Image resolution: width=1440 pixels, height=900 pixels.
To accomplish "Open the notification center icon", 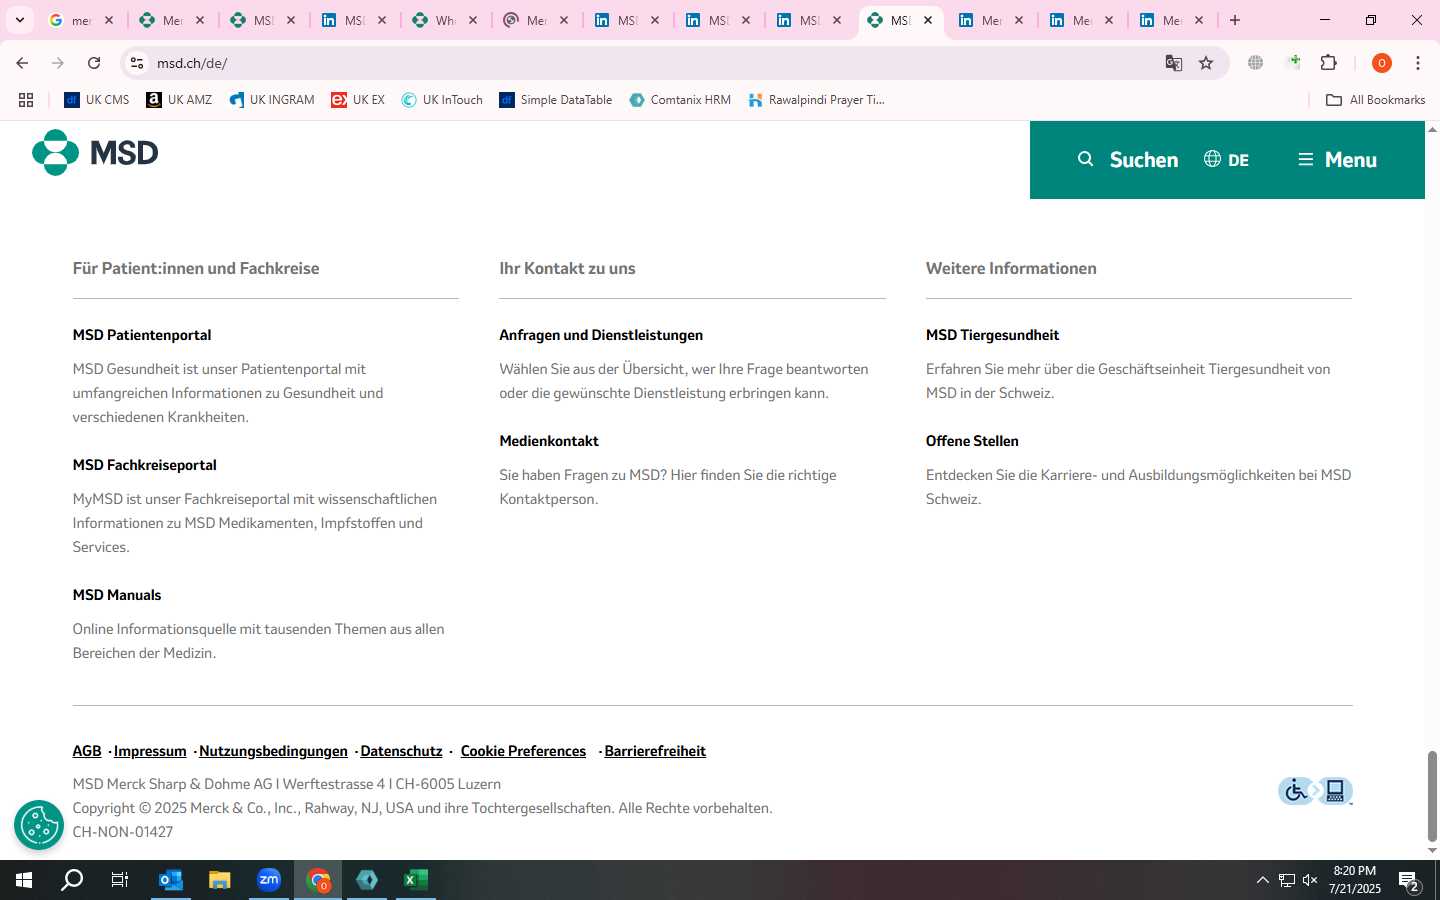I will pyautogui.click(x=1410, y=882).
